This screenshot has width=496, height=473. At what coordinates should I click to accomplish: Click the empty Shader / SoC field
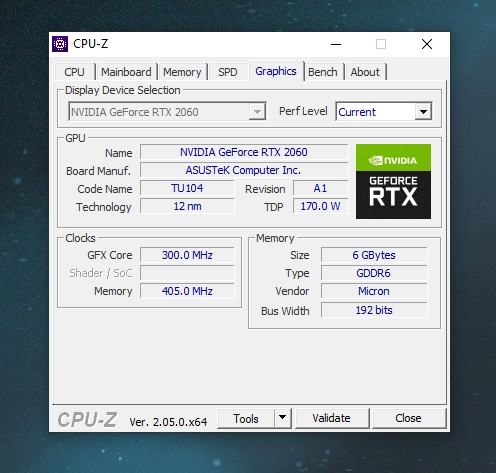[187, 273]
